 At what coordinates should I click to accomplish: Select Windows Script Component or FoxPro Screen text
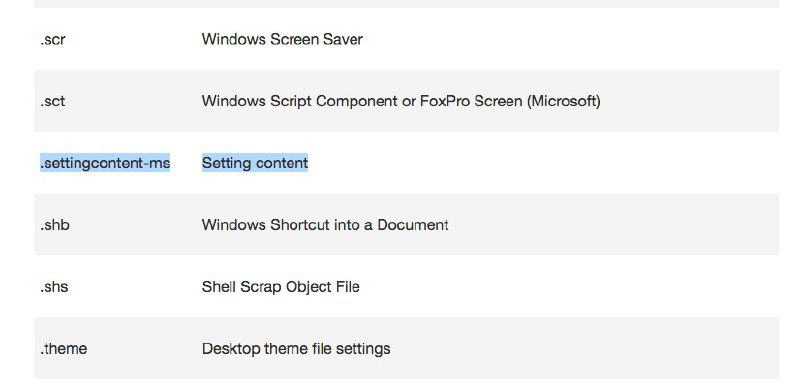401,101
